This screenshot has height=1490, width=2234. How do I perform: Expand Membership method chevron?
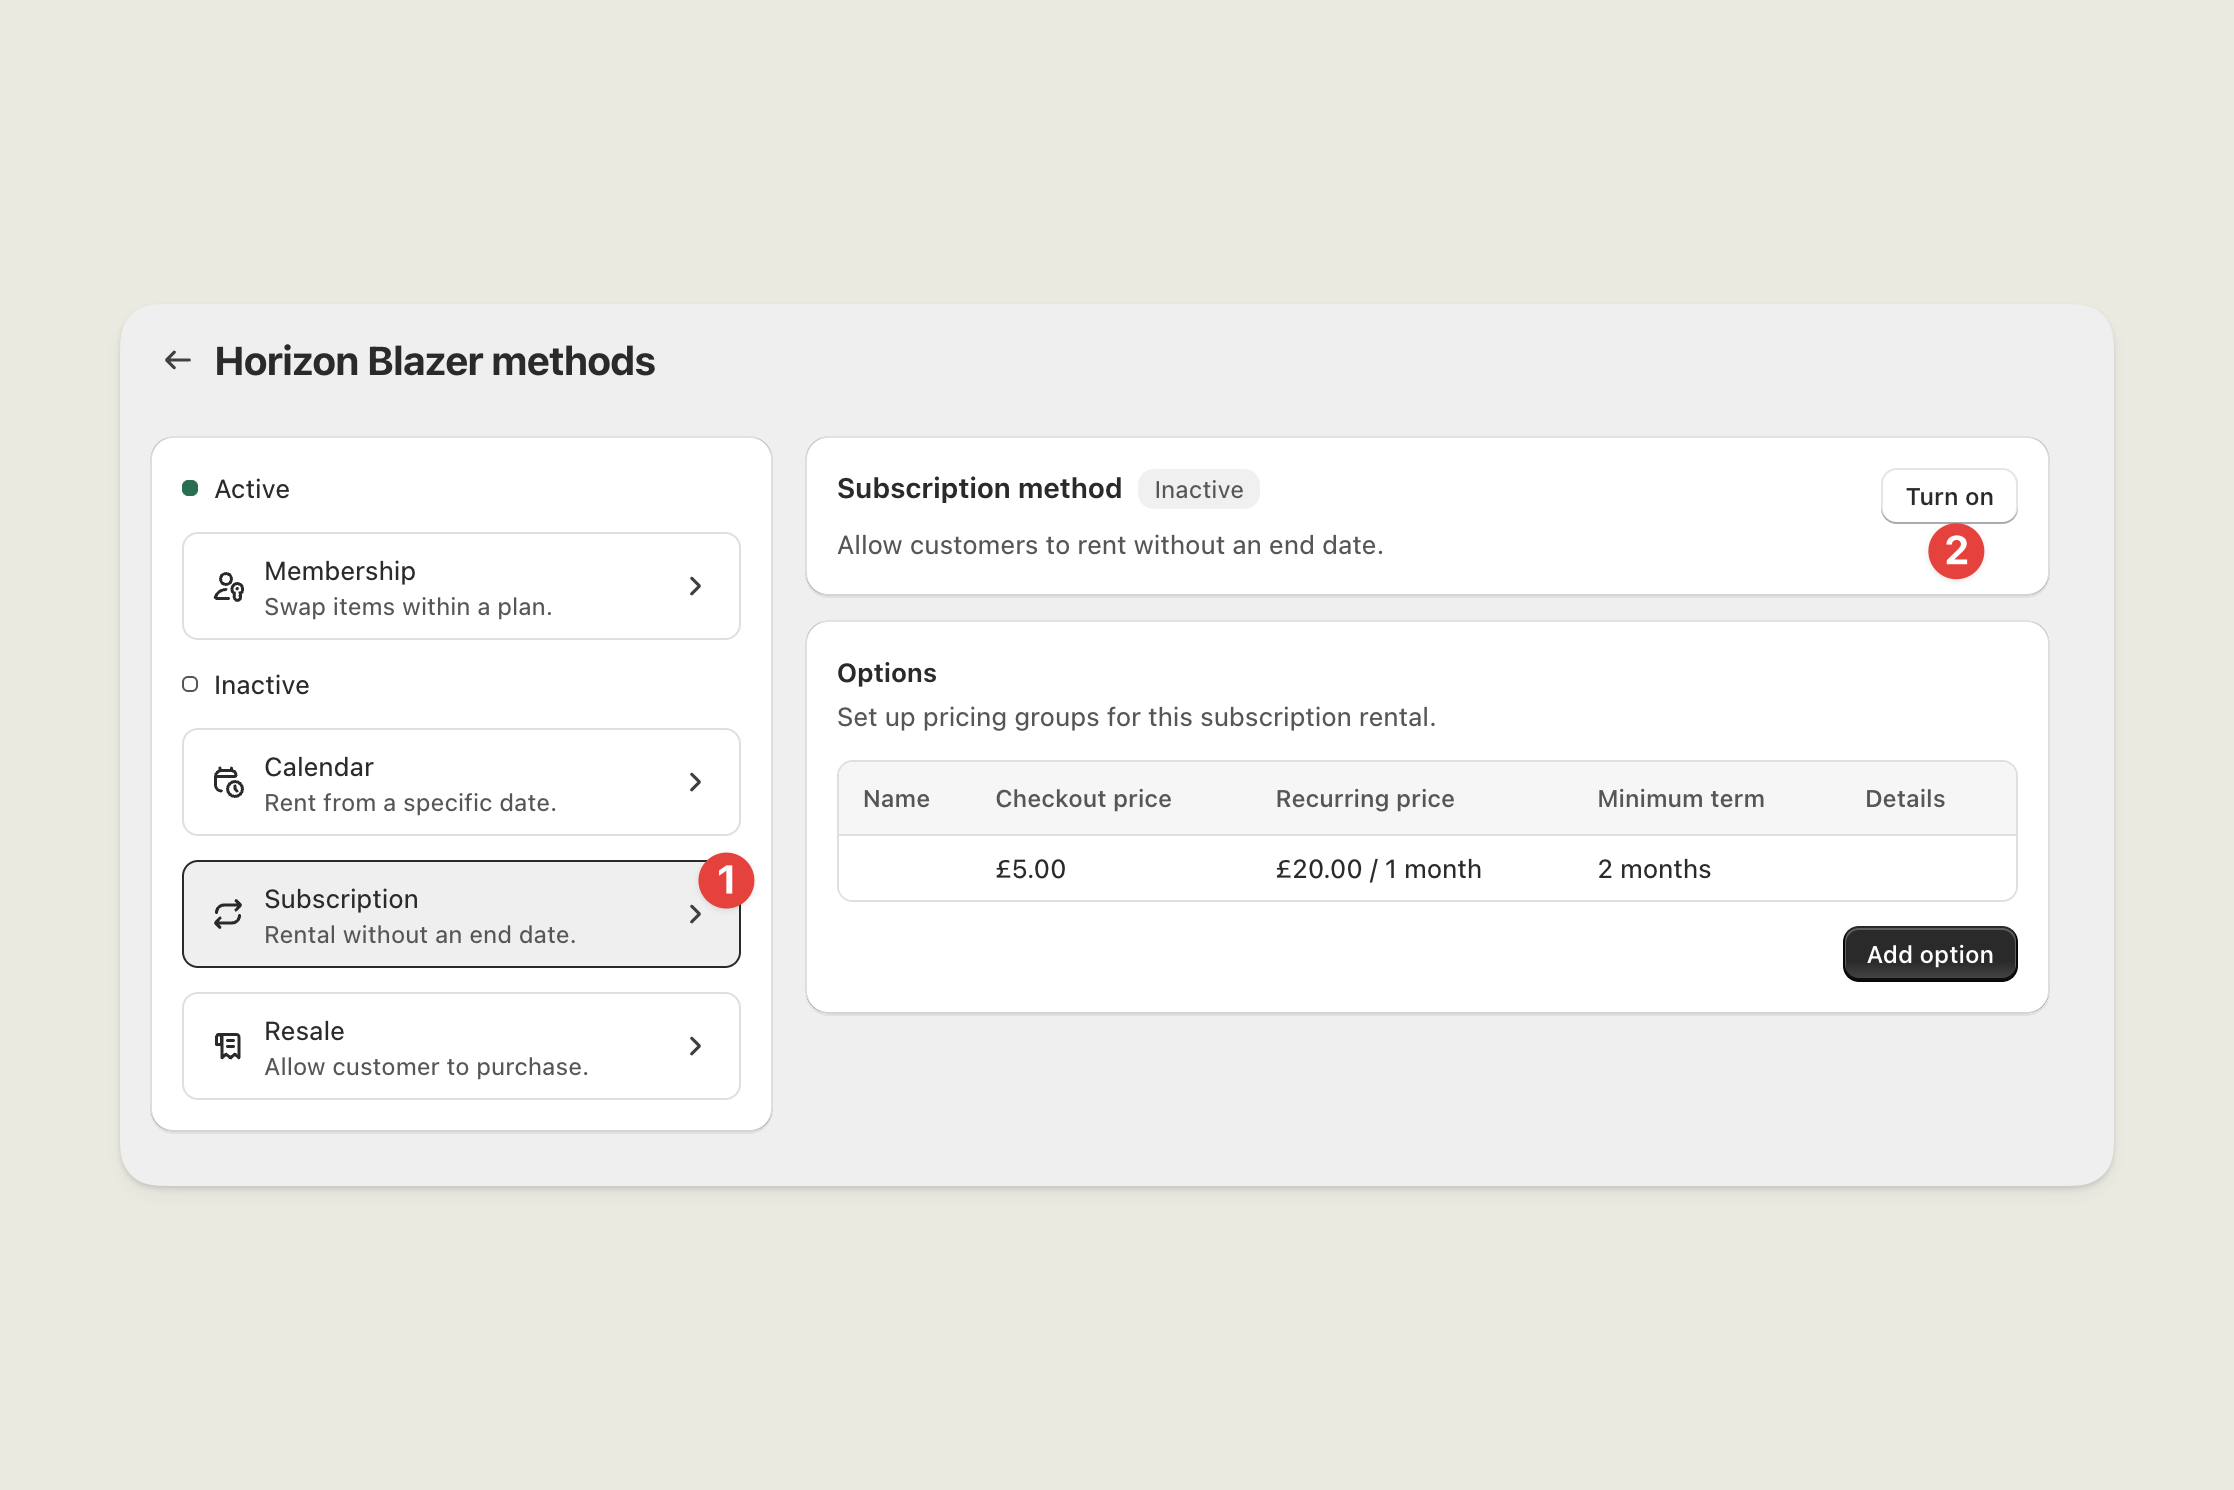pos(696,586)
